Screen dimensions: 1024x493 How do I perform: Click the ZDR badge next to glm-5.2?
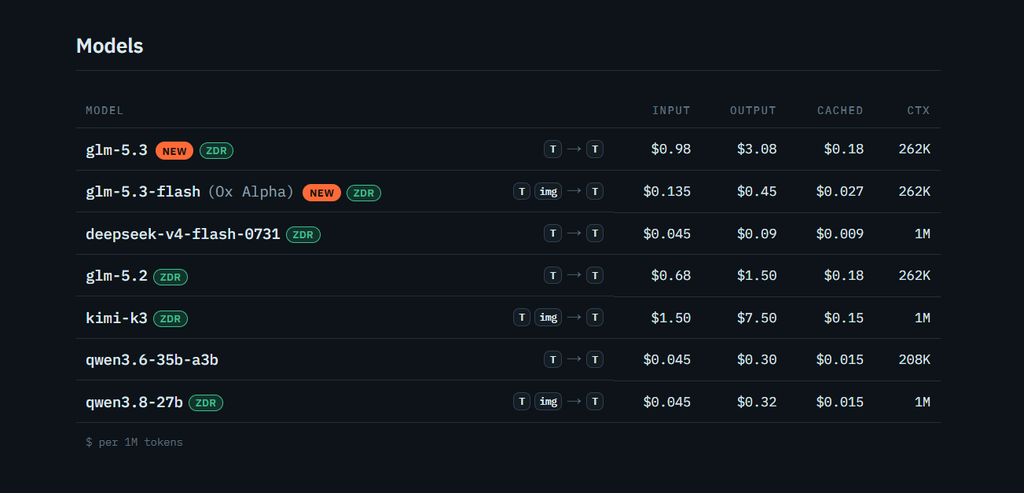click(x=170, y=277)
